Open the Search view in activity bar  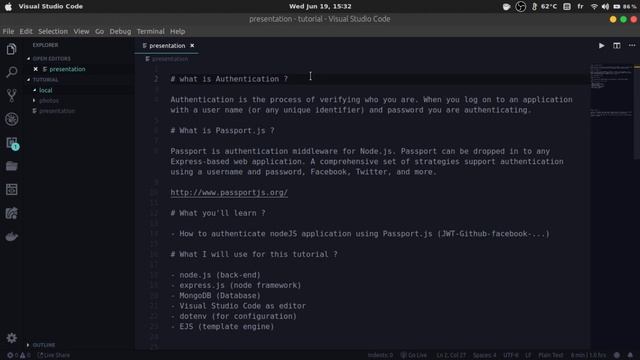pos(11,72)
